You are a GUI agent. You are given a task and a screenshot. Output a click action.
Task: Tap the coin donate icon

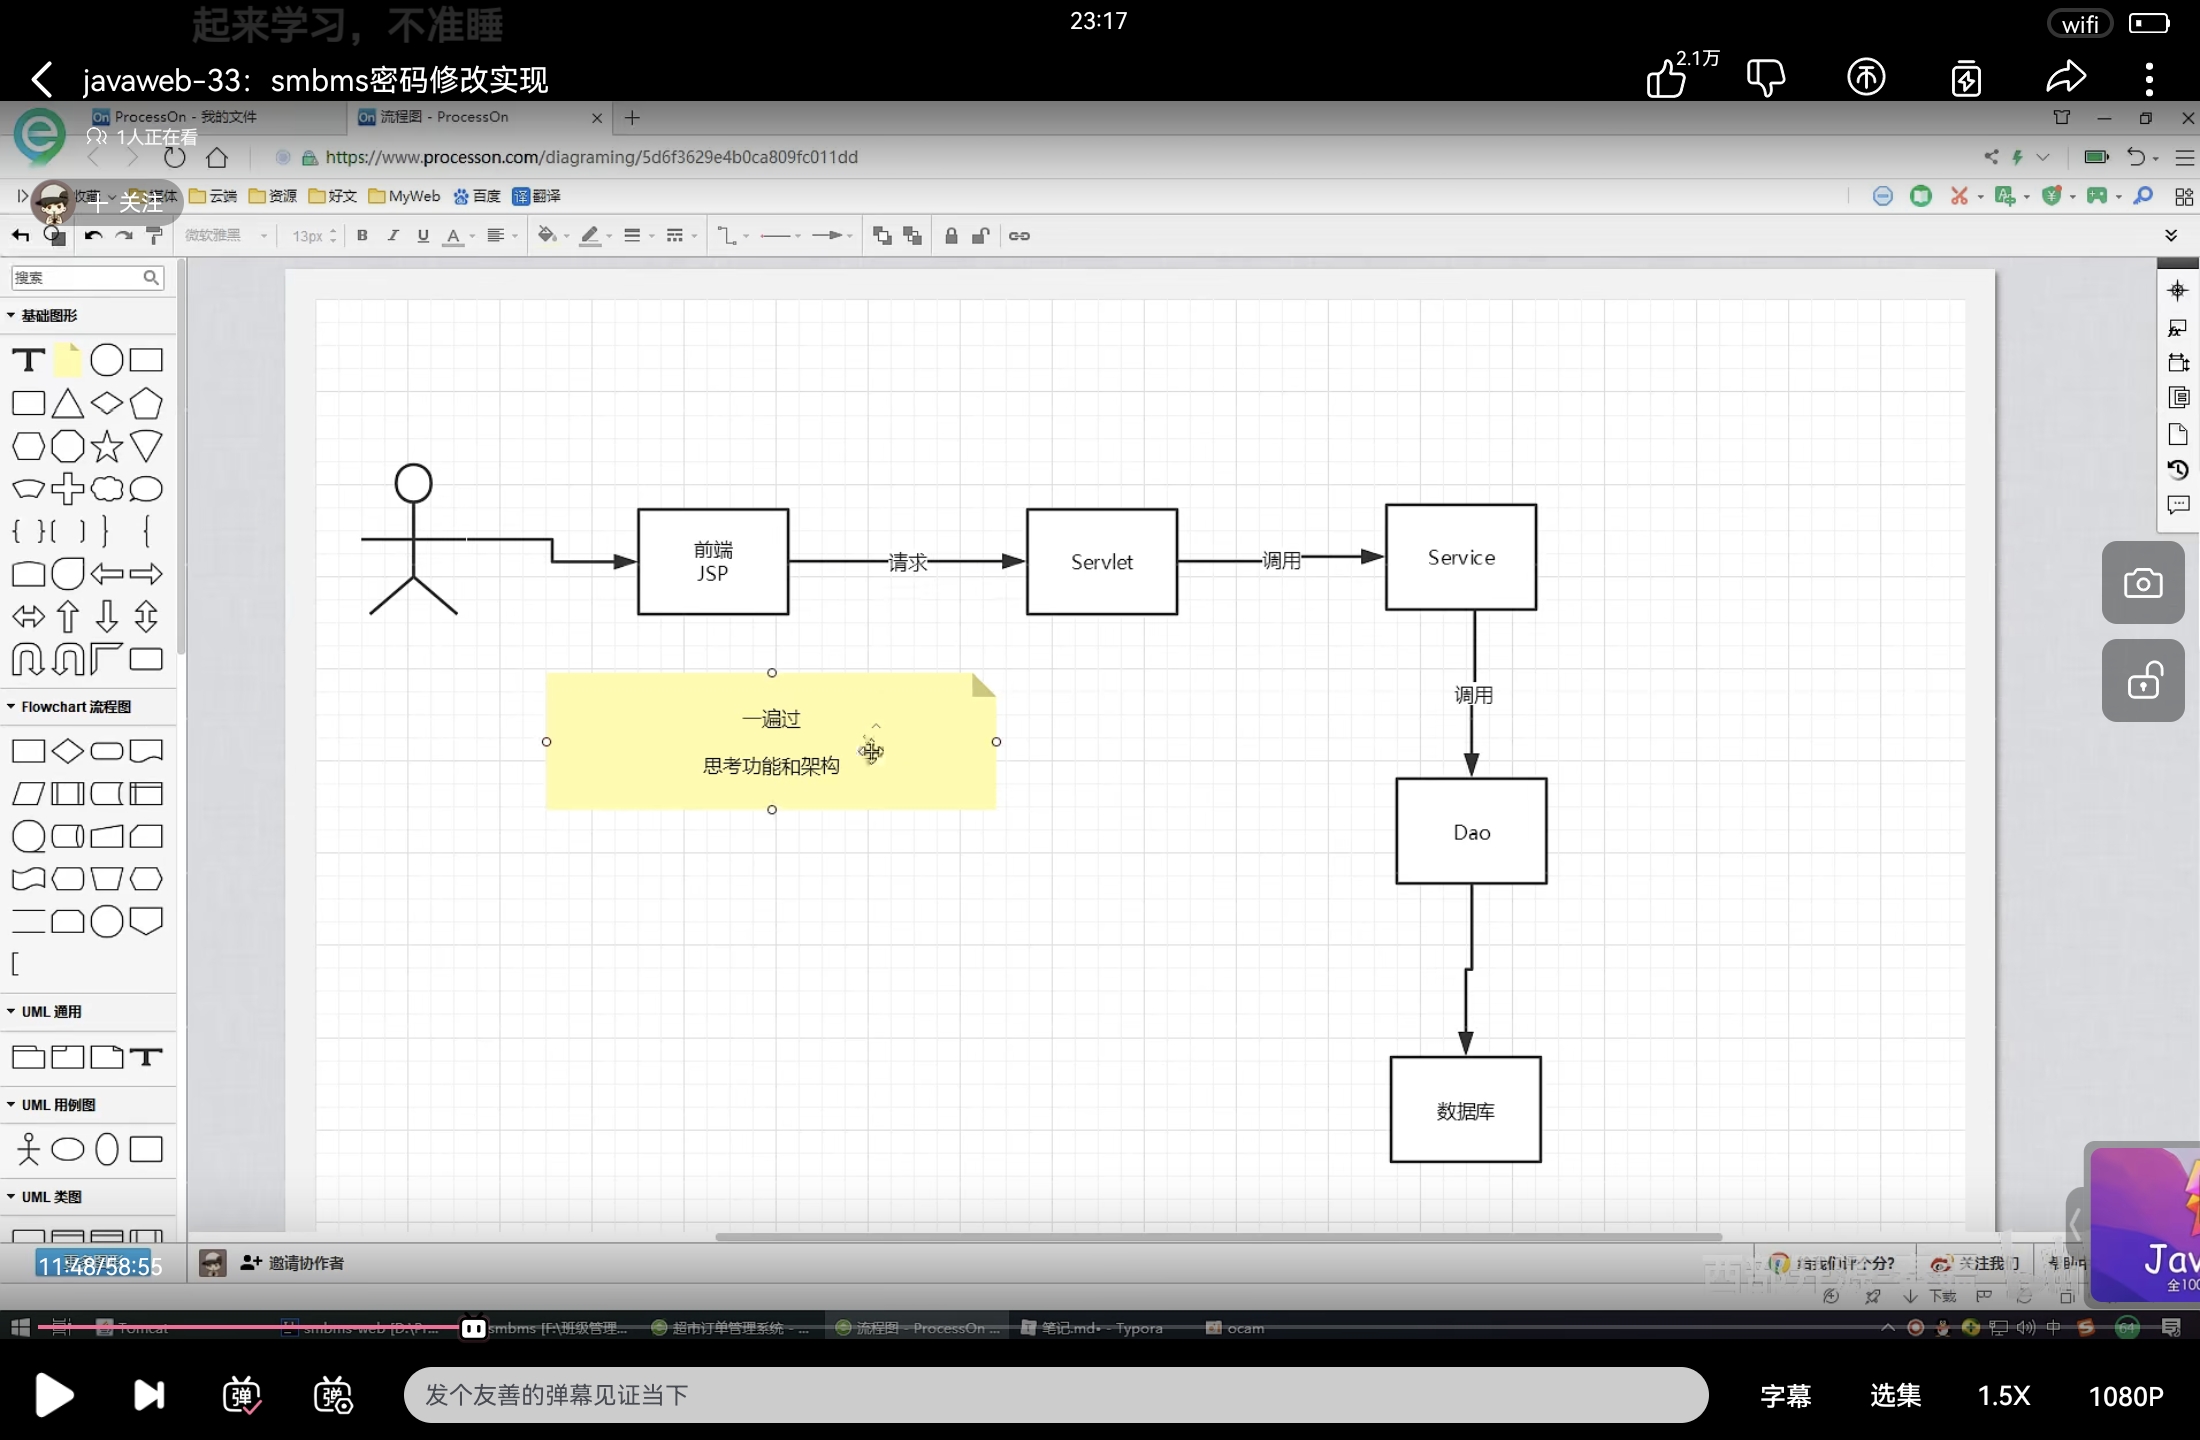click(1866, 78)
